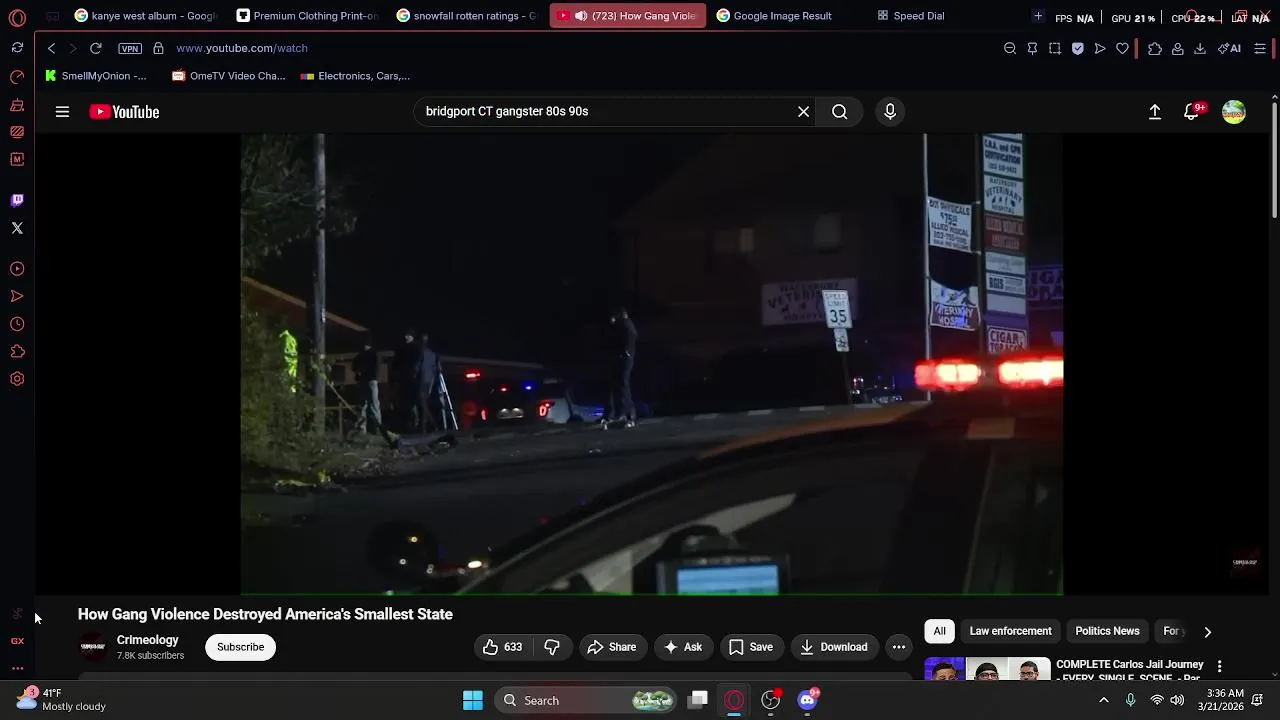Image resolution: width=1280 pixels, height=720 pixels.
Task: Click the video player to pause
Action: (x=651, y=364)
